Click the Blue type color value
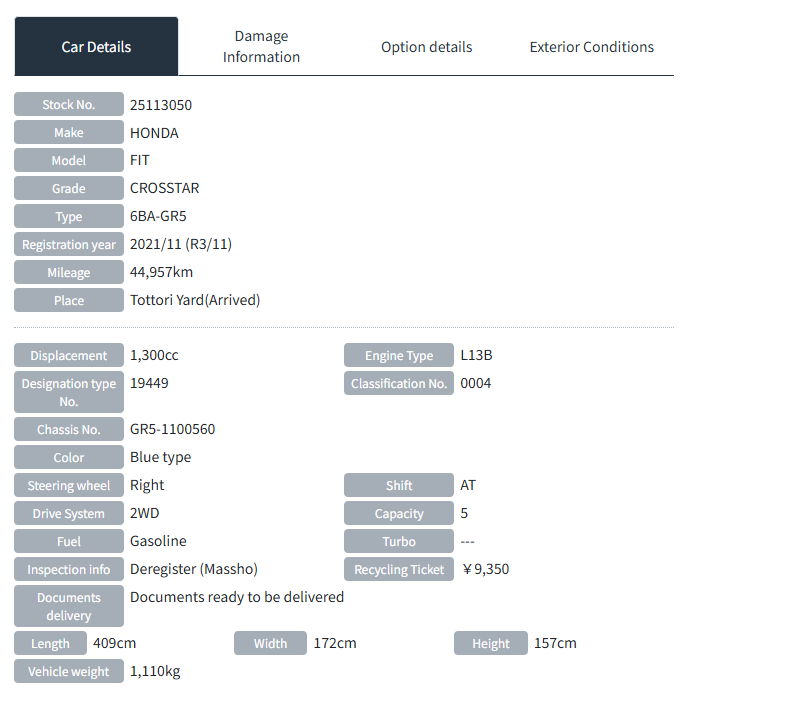The height and width of the screenshot is (722, 812). pyautogui.click(x=160, y=458)
